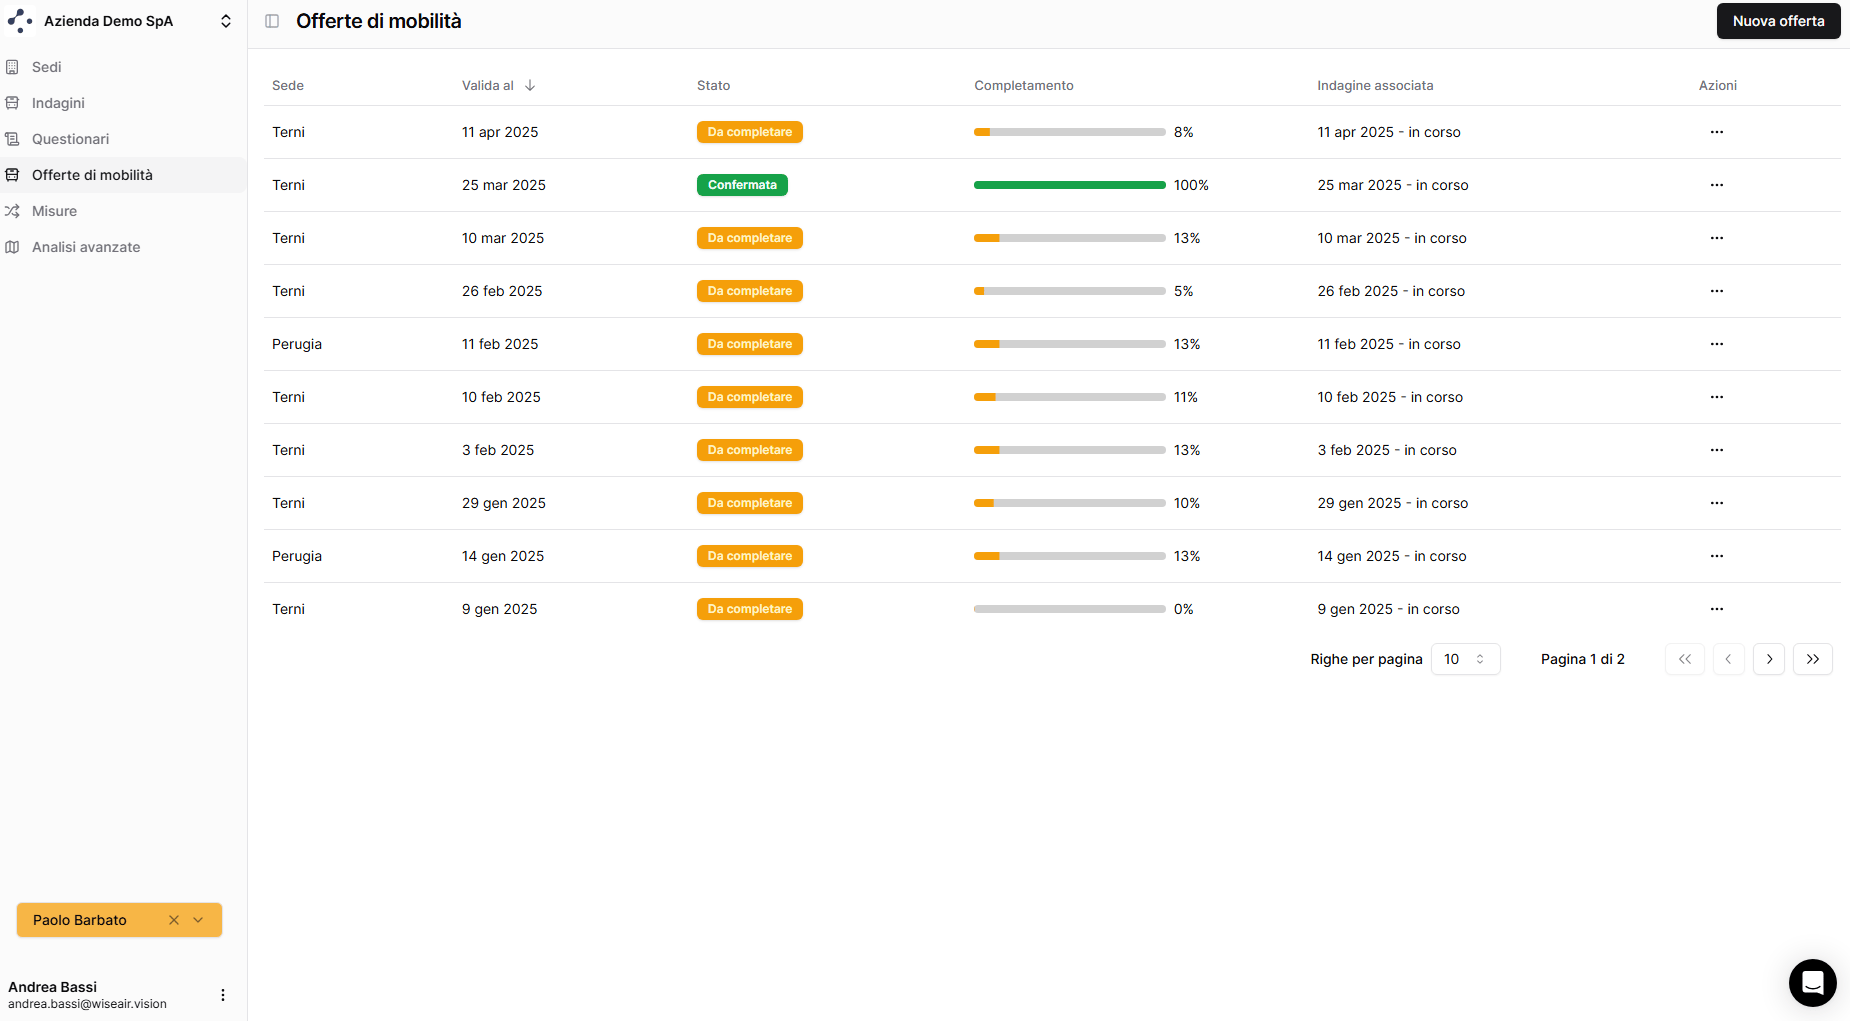1850x1021 pixels.
Task: Open actions menu for 3 feb 2025 row
Action: [1717, 450]
